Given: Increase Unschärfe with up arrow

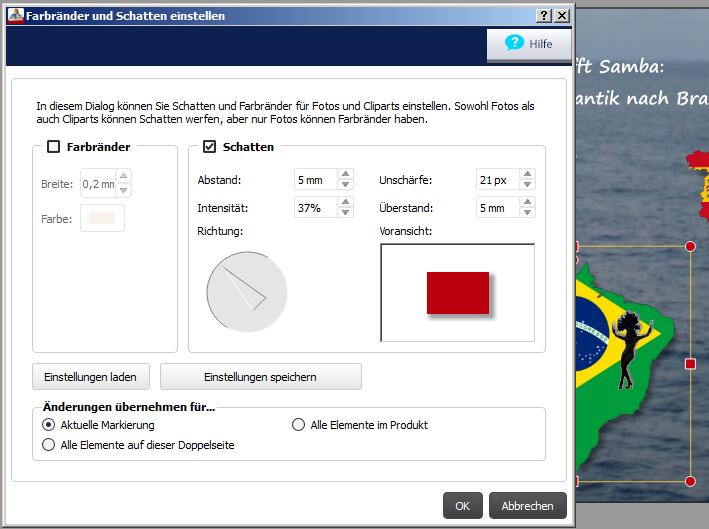Looking at the screenshot, I should [527, 174].
